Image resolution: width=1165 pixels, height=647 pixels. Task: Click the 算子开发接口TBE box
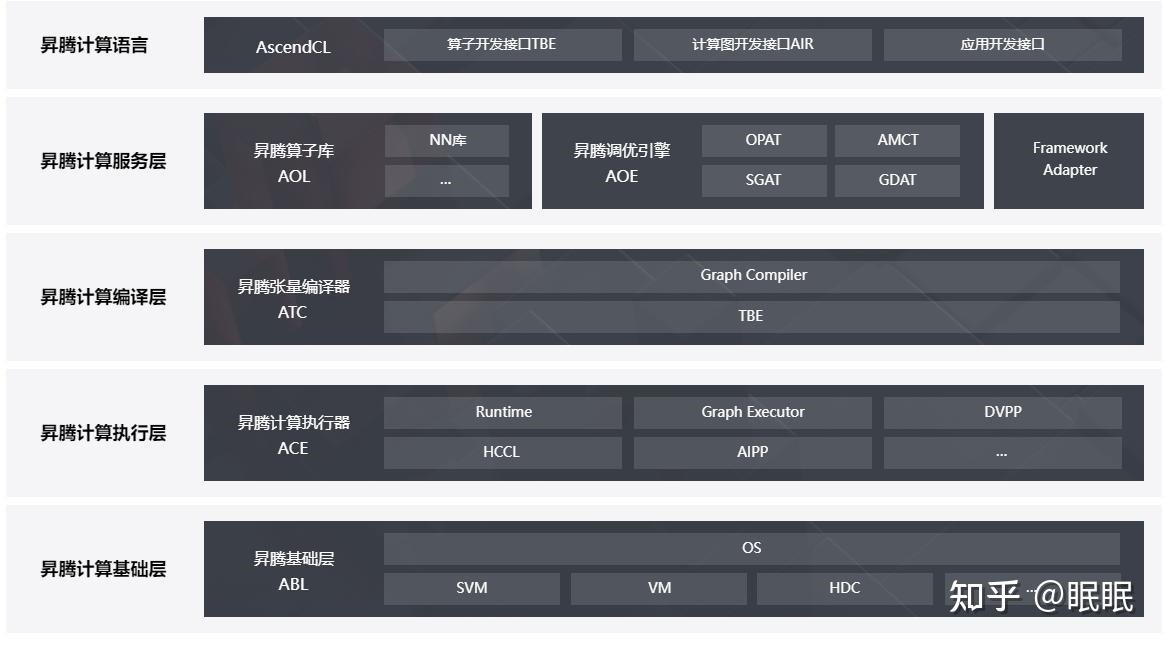coord(502,45)
